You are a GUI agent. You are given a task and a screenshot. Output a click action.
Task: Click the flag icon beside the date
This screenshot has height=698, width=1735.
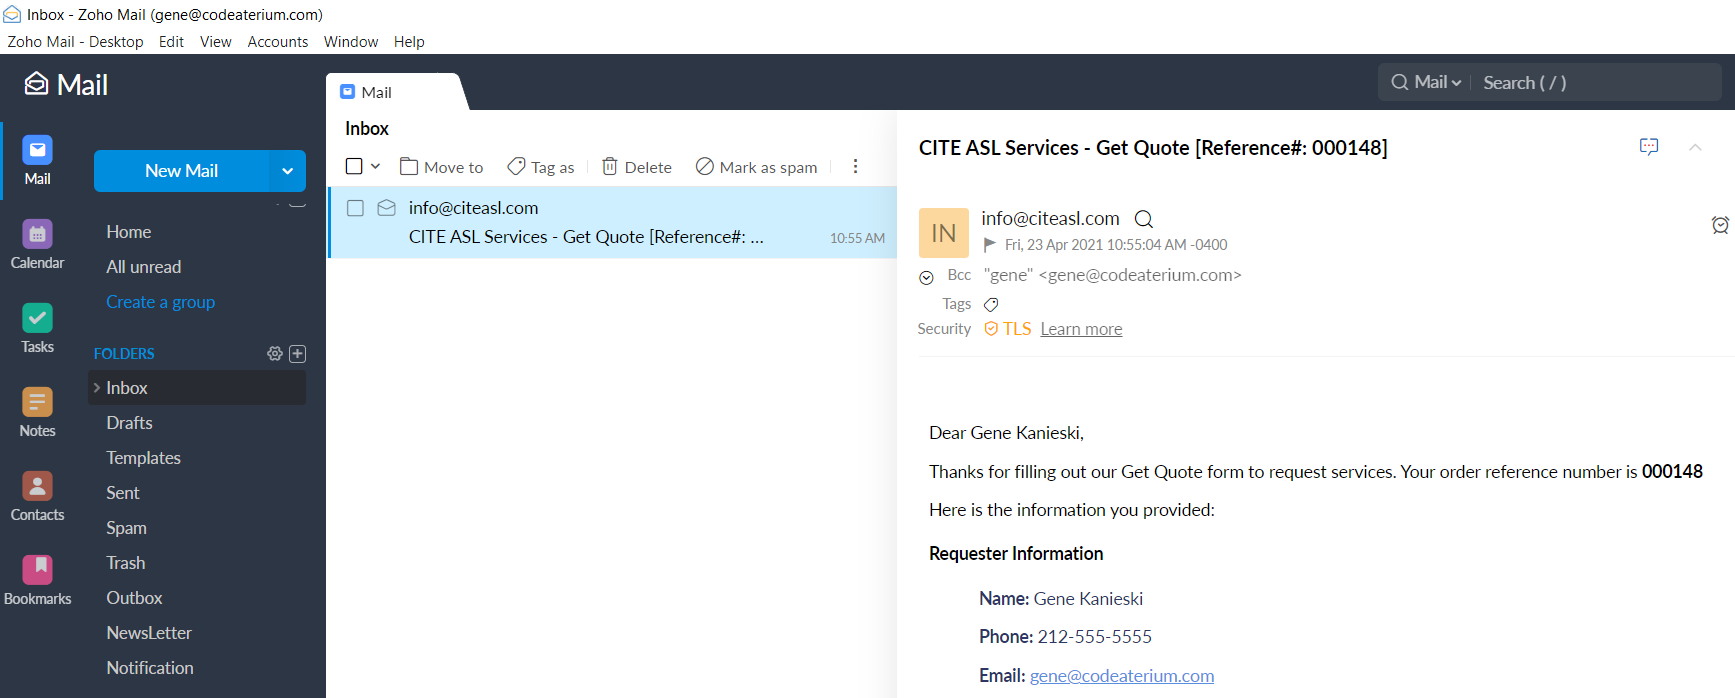[990, 244]
